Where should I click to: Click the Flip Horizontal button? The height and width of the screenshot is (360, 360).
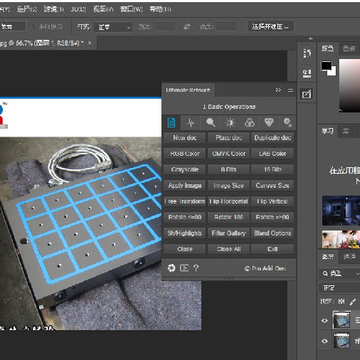coord(228,201)
